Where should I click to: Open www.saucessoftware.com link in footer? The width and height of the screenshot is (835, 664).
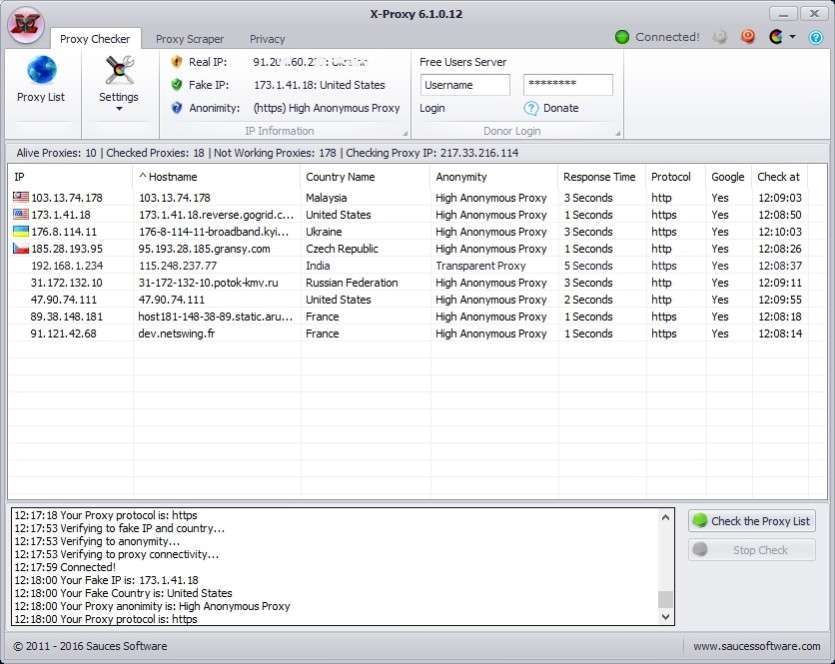(757, 646)
